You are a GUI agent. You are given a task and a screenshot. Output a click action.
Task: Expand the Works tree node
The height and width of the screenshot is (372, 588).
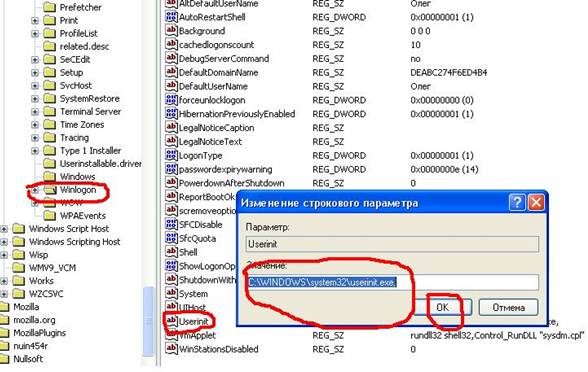click(x=4, y=281)
